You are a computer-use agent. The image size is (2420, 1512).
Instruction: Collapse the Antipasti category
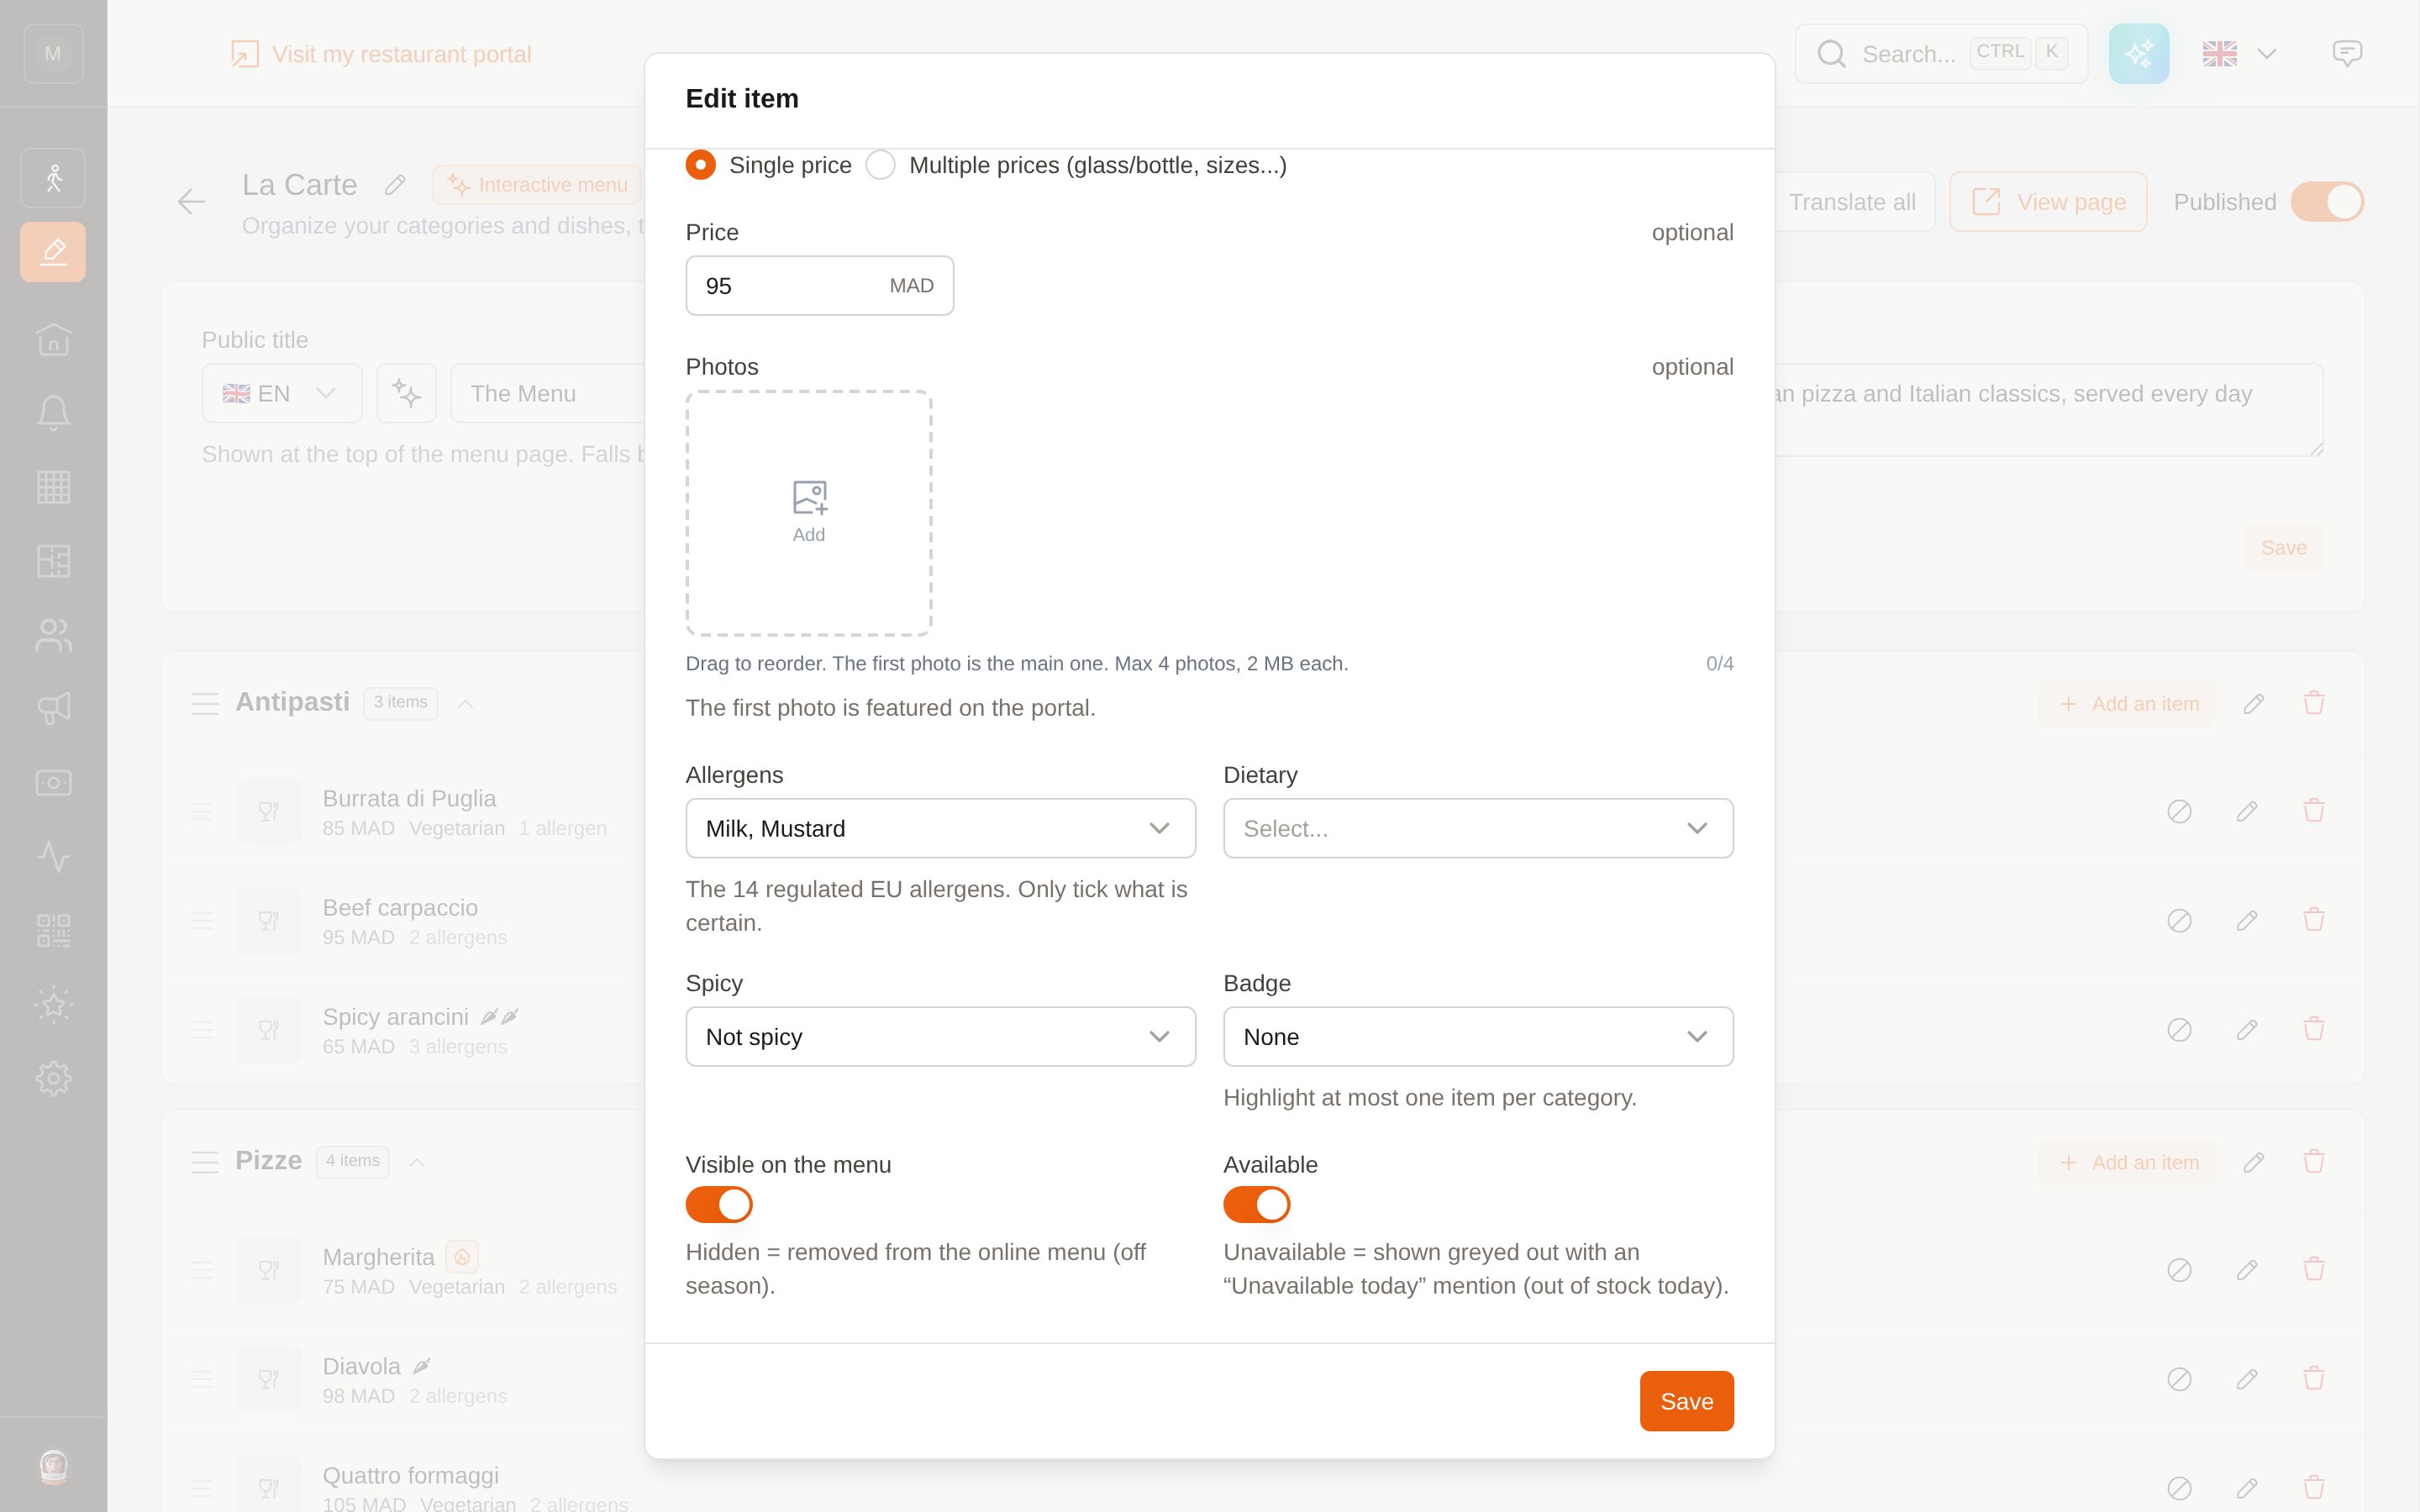(465, 703)
